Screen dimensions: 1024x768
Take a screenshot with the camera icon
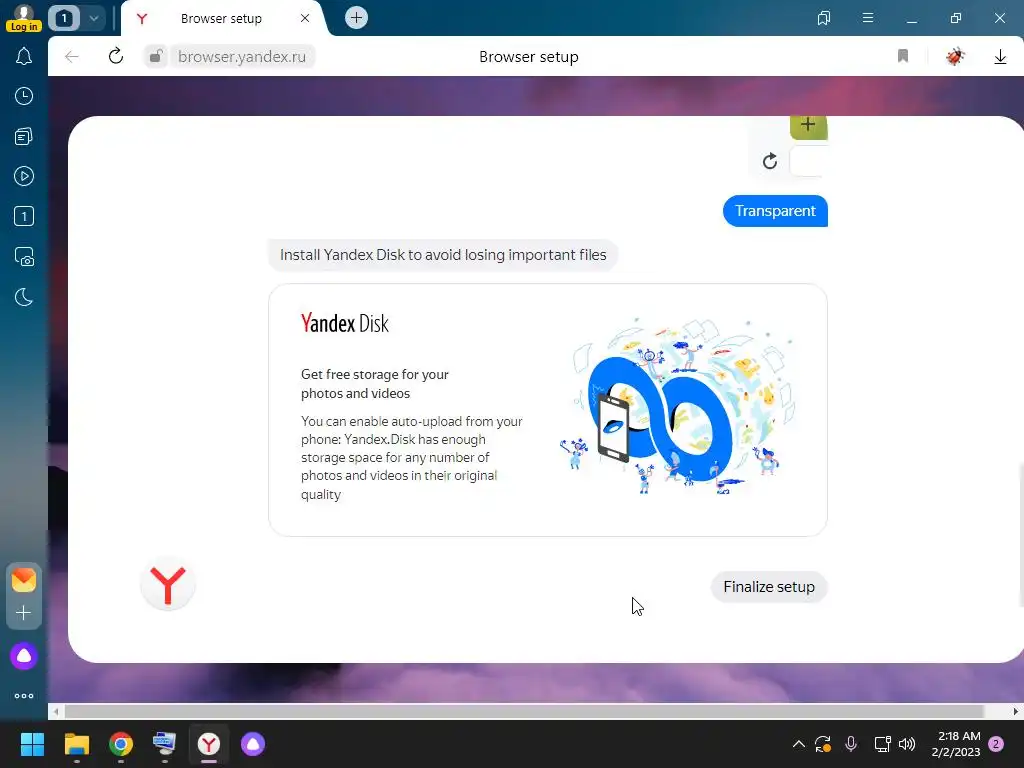pyautogui.click(x=24, y=257)
